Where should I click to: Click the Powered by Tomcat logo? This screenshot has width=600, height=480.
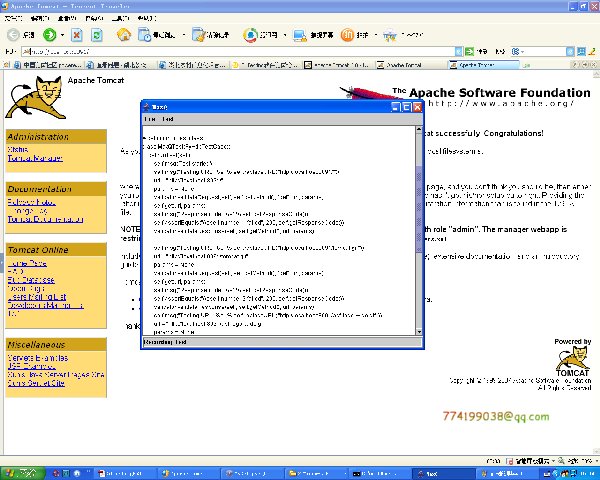coord(572,361)
